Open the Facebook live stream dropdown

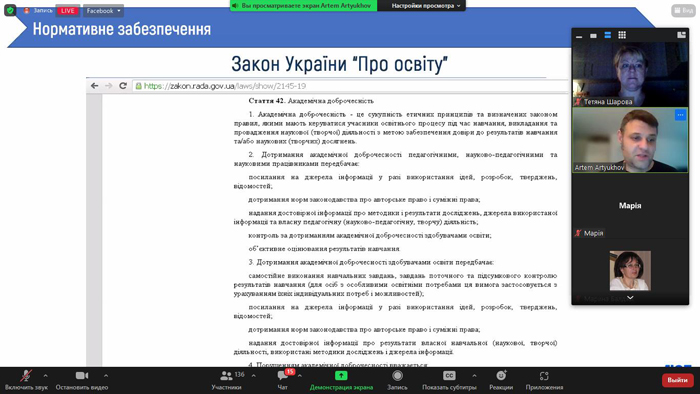103,11
